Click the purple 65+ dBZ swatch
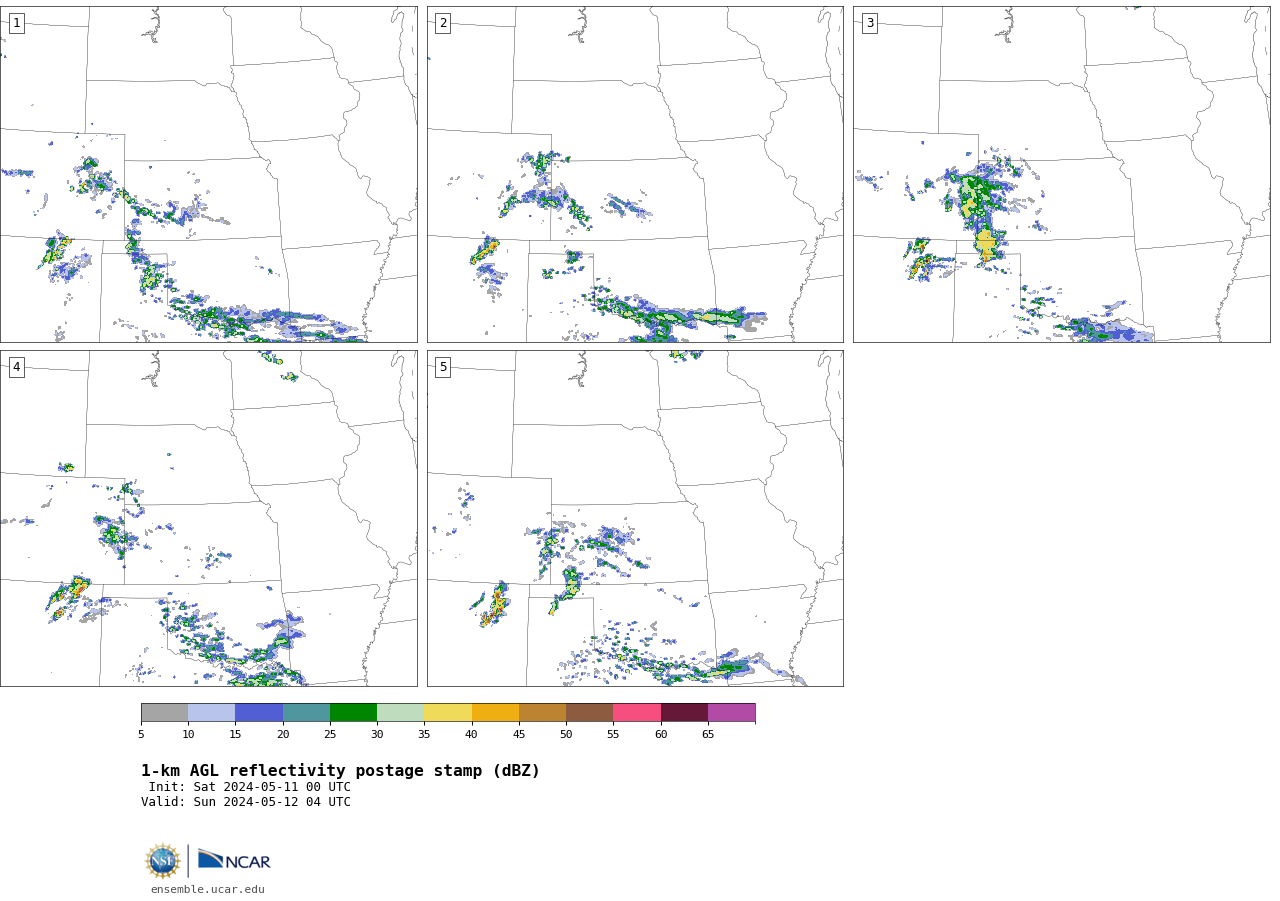This screenshot has height=901, width=1280. click(x=731, y=713)
